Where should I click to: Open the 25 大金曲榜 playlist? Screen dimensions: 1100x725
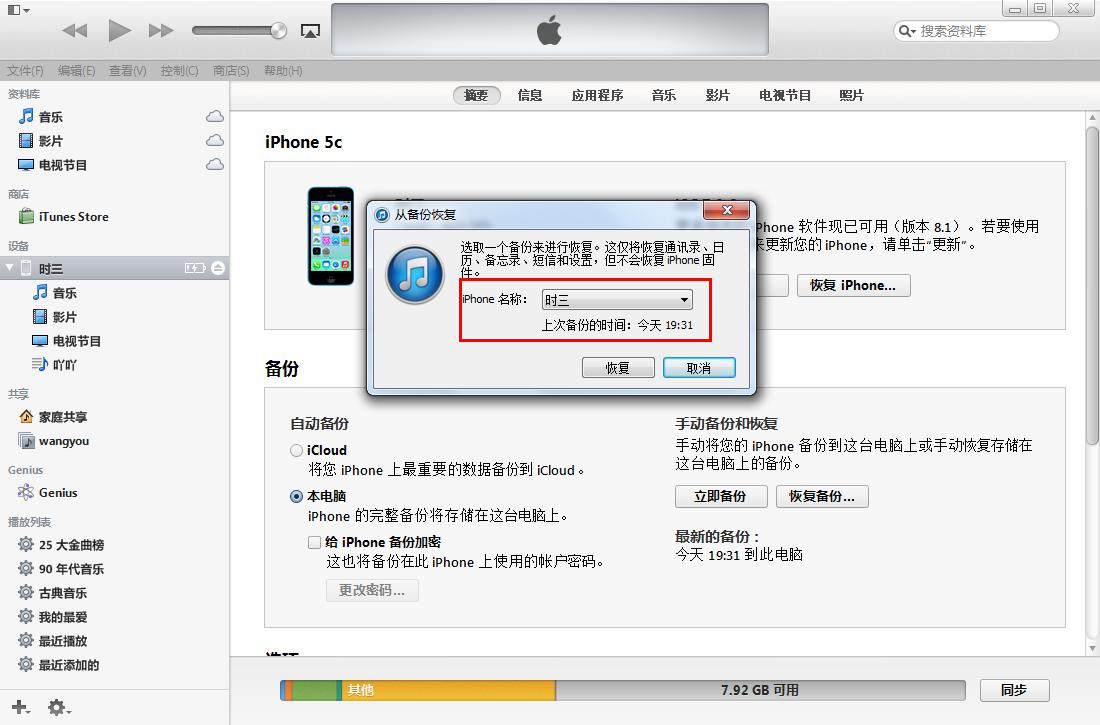[83, 544]
